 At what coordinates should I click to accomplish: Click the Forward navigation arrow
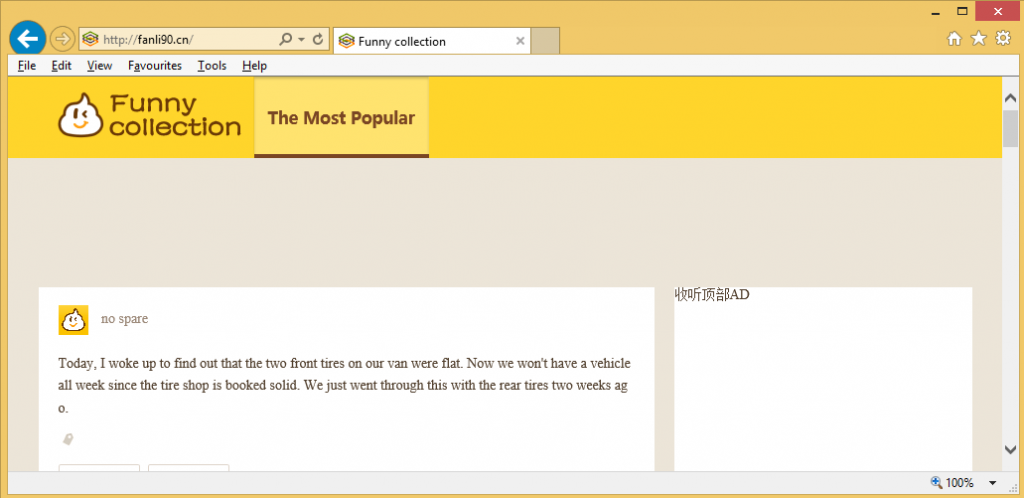click(x=62, y=39)
